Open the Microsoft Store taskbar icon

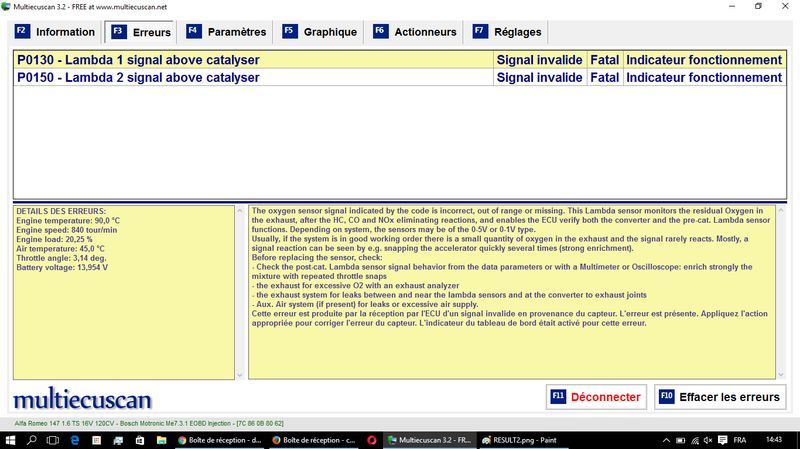tap(140, 440)
